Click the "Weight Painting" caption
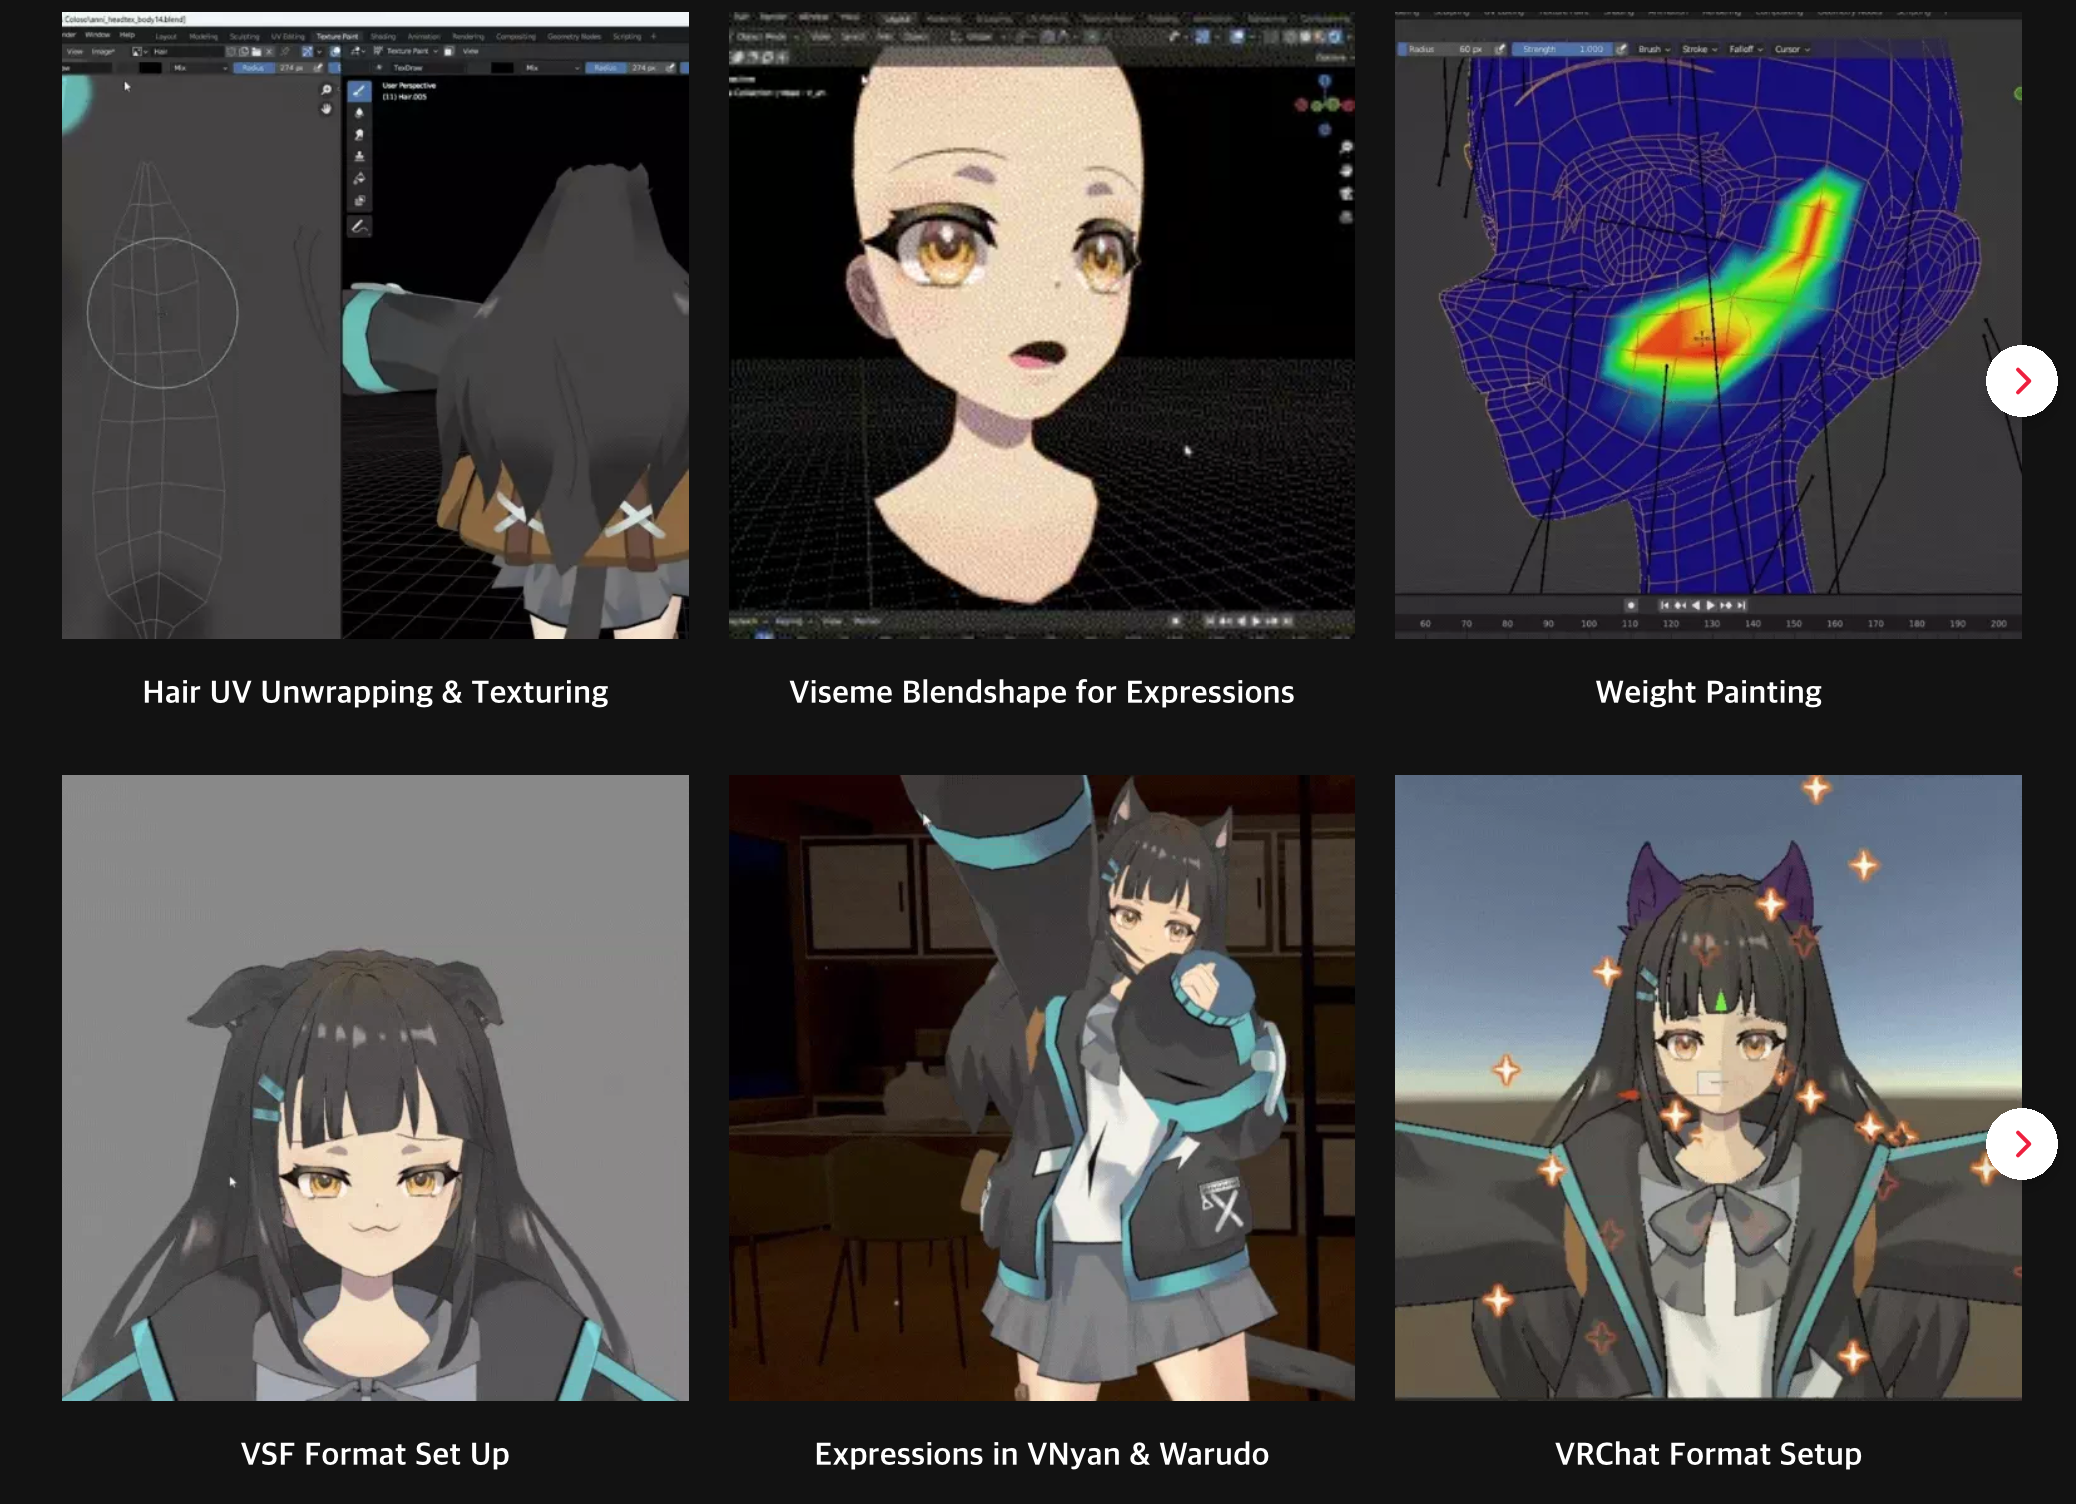This screenshot has width=2076, height=1504. pyautogui.click(x=1708, y=692)
